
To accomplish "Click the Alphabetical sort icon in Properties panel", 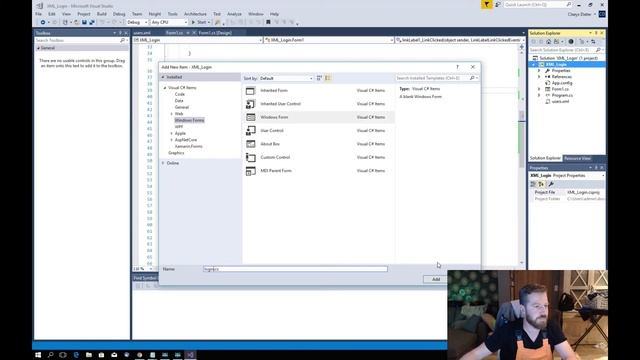I will point(541,184).
